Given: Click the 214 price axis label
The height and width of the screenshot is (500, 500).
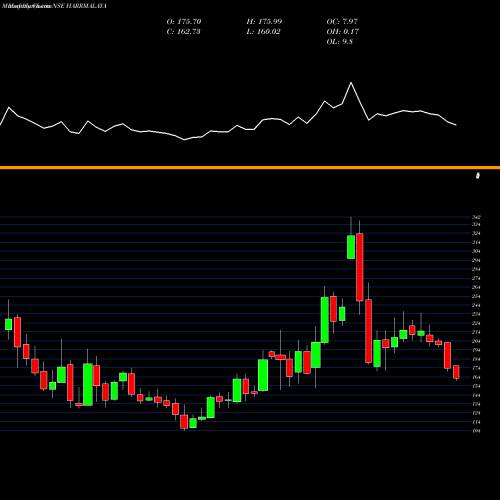Looking at the screenshot, I should point(476,332).
